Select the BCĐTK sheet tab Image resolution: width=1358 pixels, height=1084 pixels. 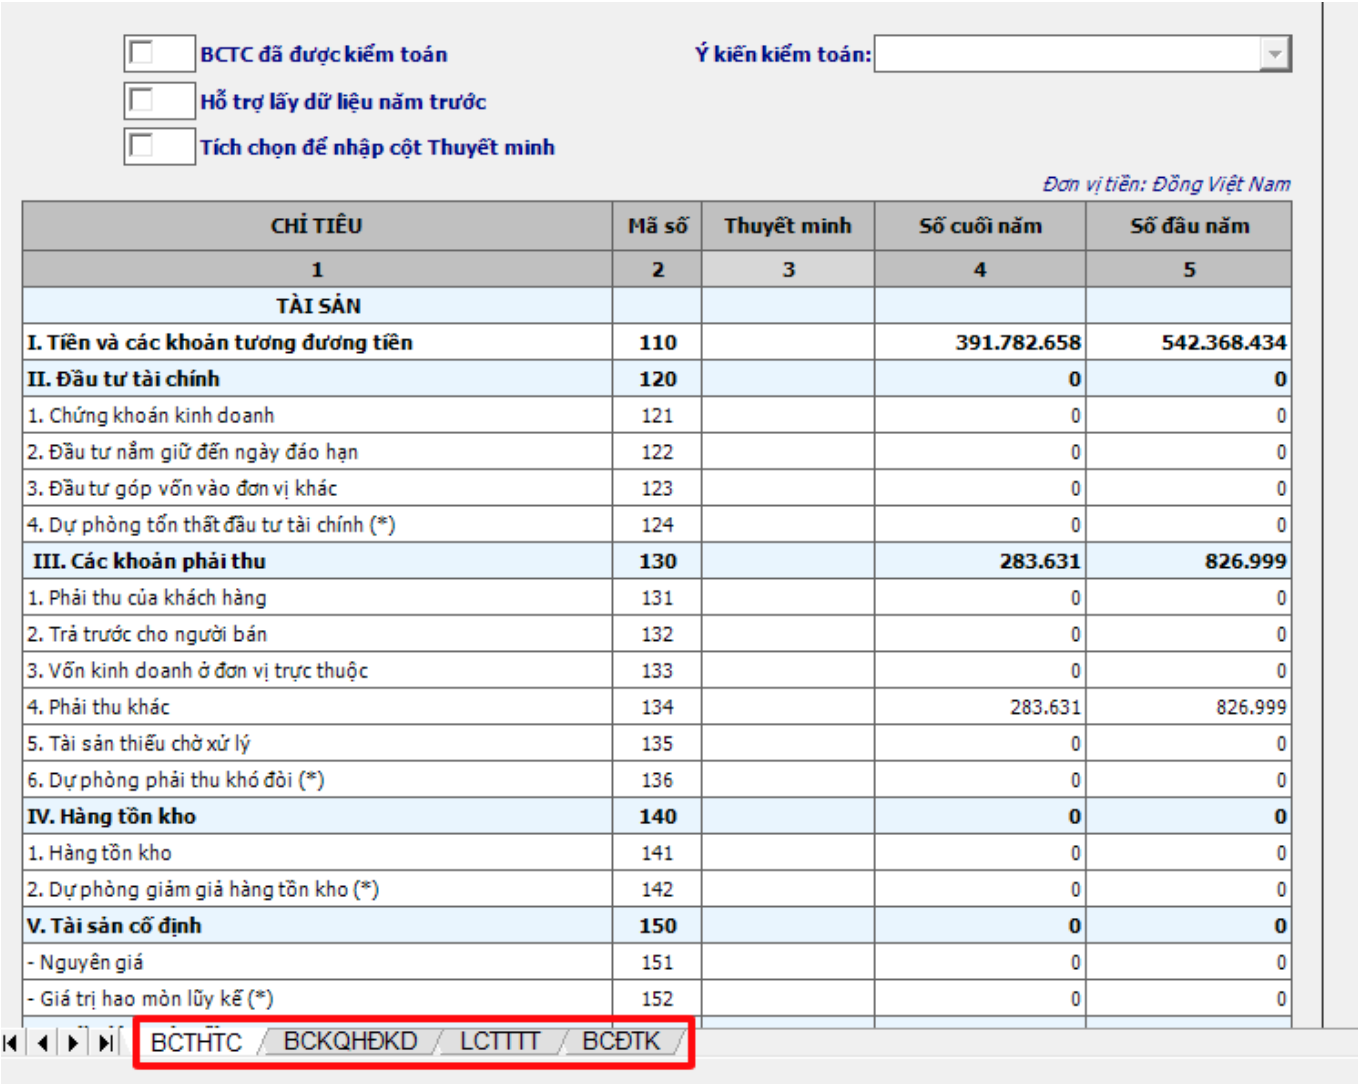(621, 1041)
